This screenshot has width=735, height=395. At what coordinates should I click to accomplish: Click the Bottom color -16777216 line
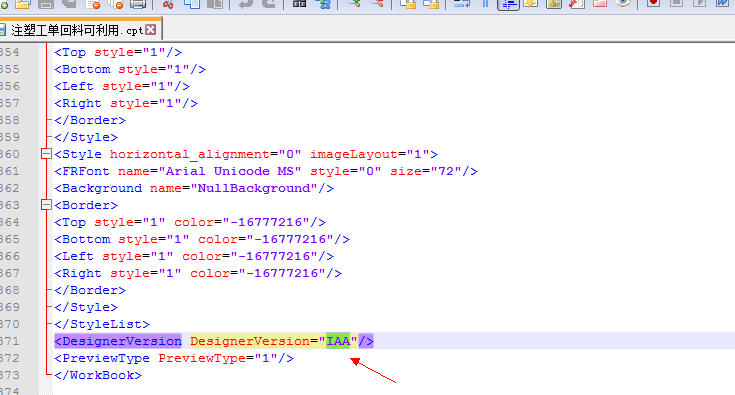point(202,239)
